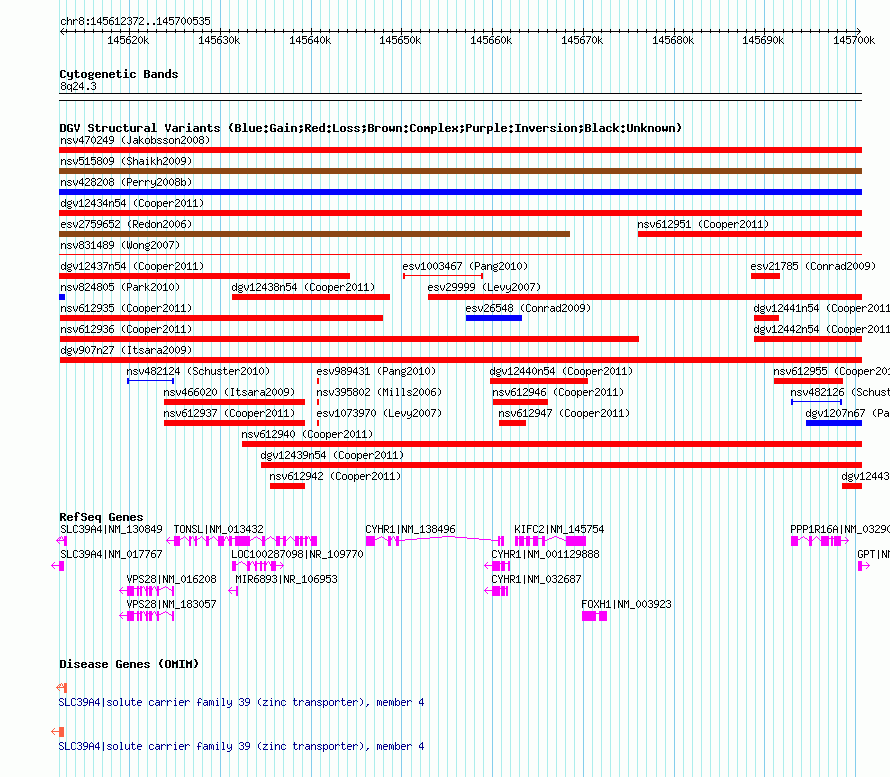Select the blue dgv1207n67 gain bar
The height and width of the screenshot is (777, 890).
(x=834, y=423)
